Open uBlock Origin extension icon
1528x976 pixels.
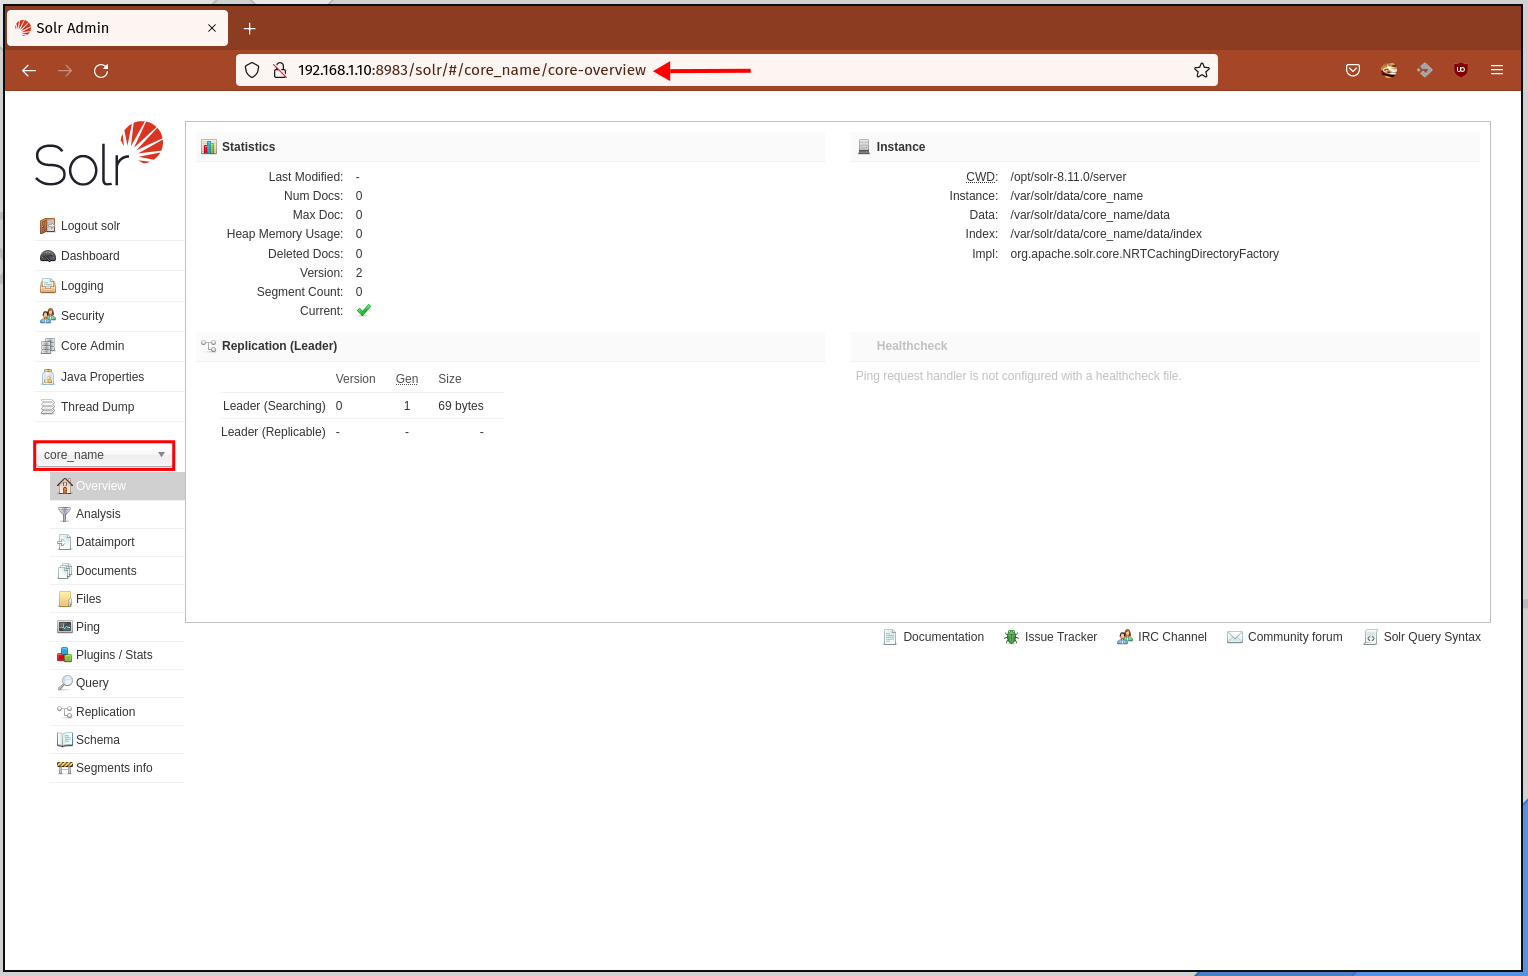pos(1461,70)
